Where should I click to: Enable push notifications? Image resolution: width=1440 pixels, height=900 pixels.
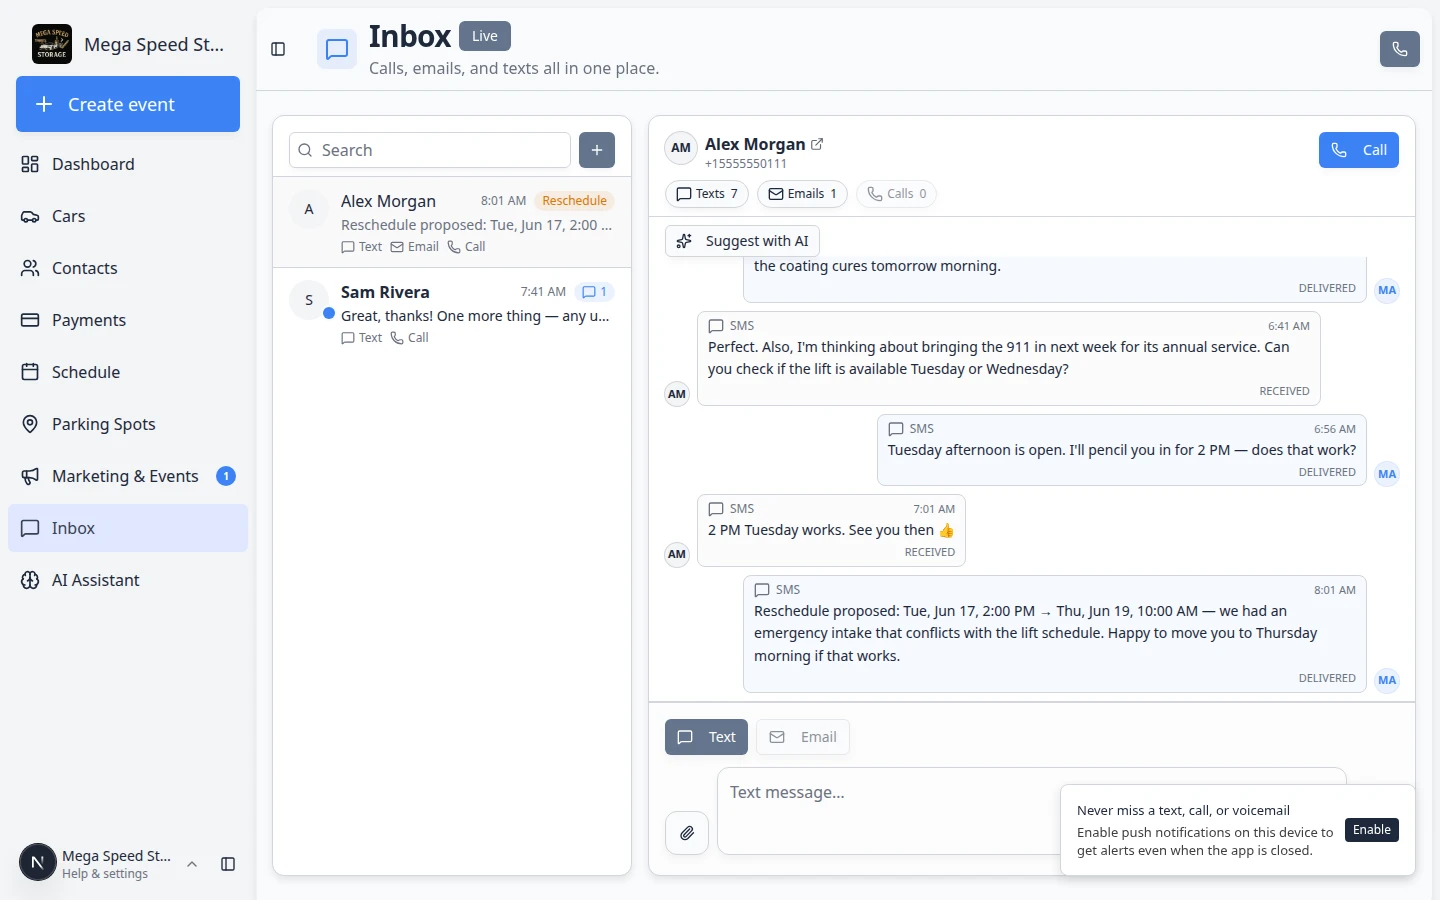tap(1372, 830)
